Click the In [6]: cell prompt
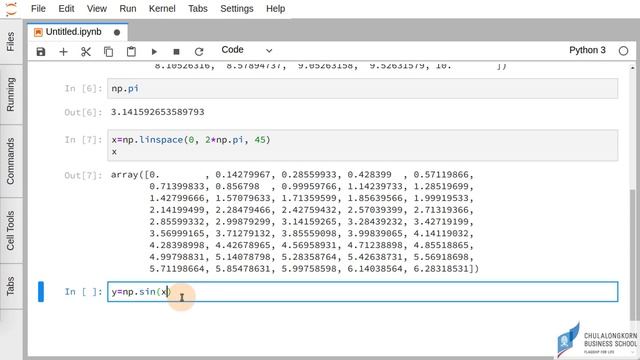Viewport: 640px width, 360px height. click(x=83, y=89)
